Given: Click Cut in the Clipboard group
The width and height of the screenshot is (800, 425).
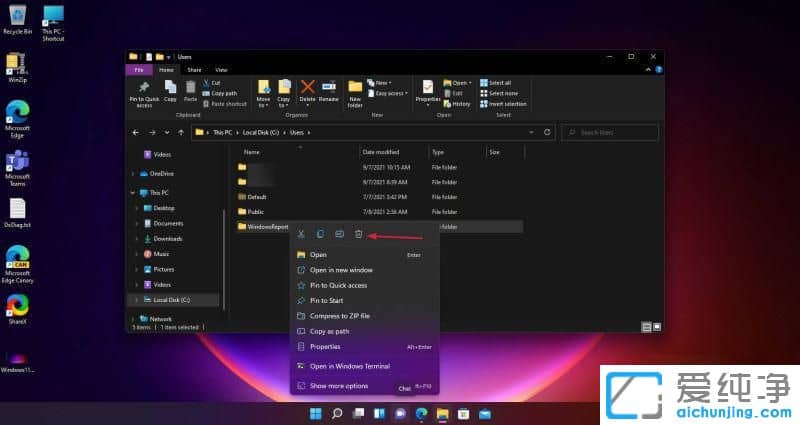Looking at the screenshot, I should [x=212, y=83].
